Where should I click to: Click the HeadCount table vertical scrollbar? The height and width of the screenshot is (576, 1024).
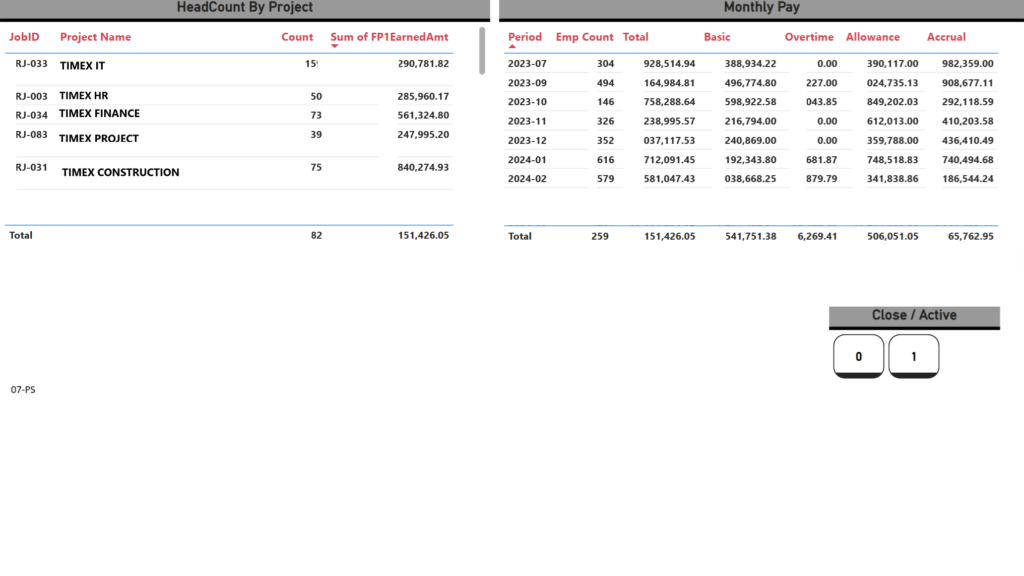(x=482, y=51)
